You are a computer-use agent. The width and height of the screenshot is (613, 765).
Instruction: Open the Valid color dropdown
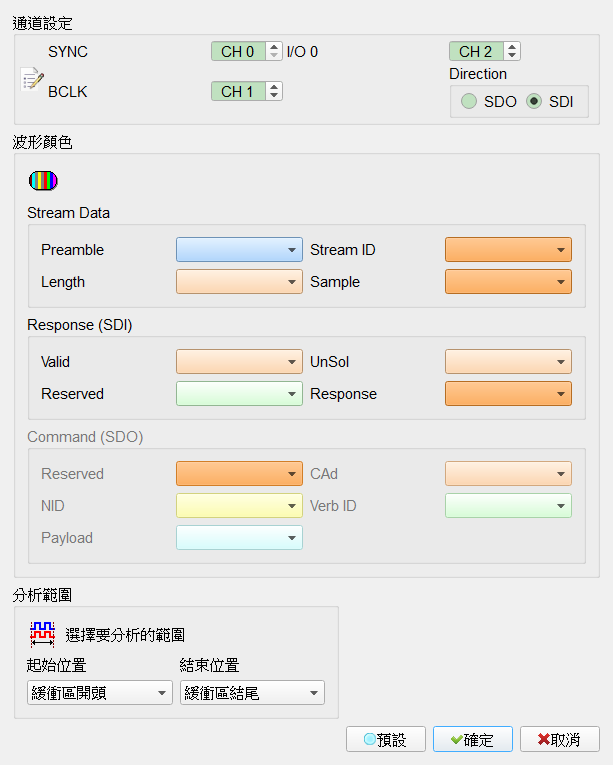239,362
